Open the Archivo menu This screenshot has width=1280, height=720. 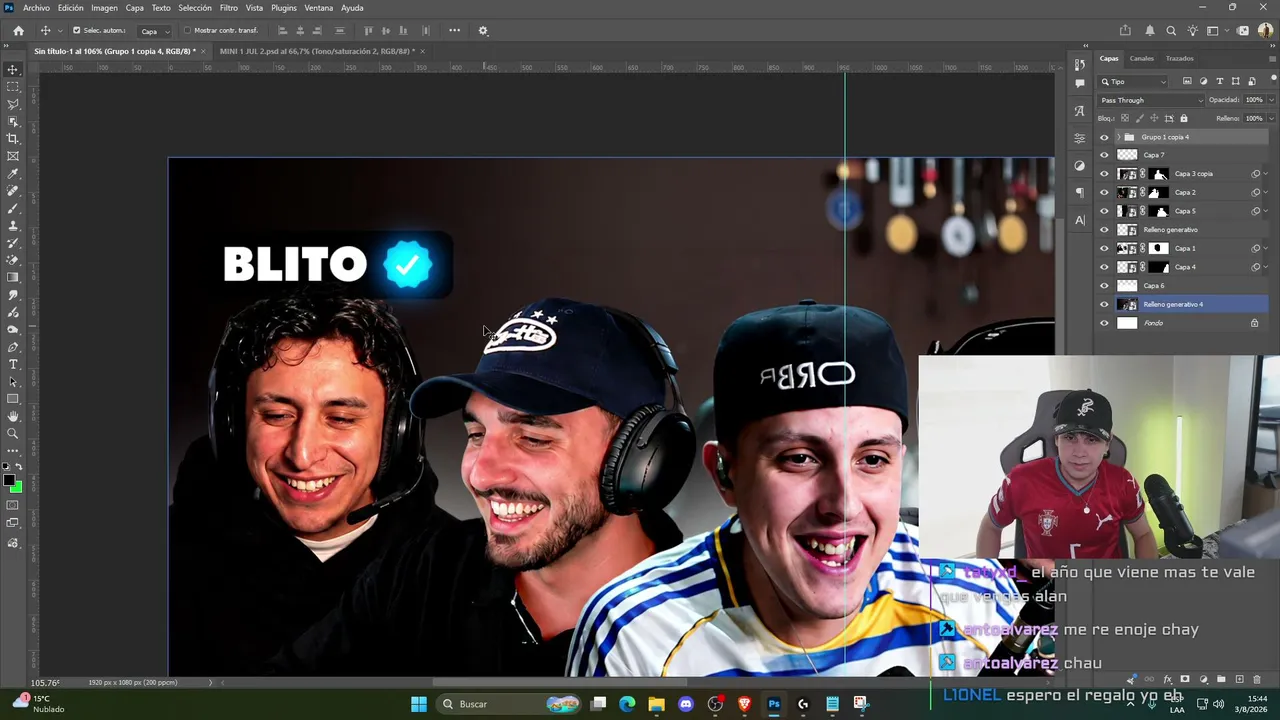(x=36, y=8)
